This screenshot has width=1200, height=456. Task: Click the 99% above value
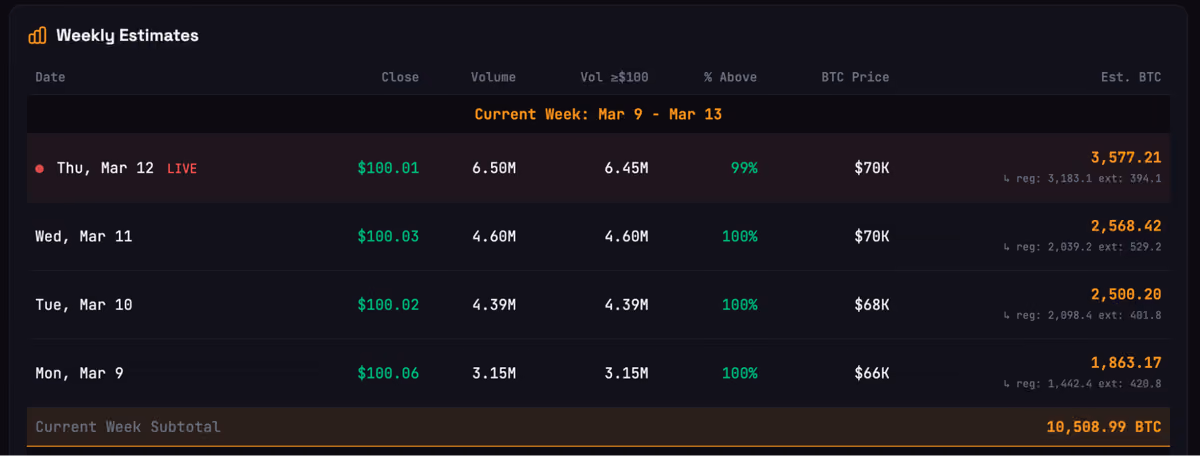[x=744, y=168]
